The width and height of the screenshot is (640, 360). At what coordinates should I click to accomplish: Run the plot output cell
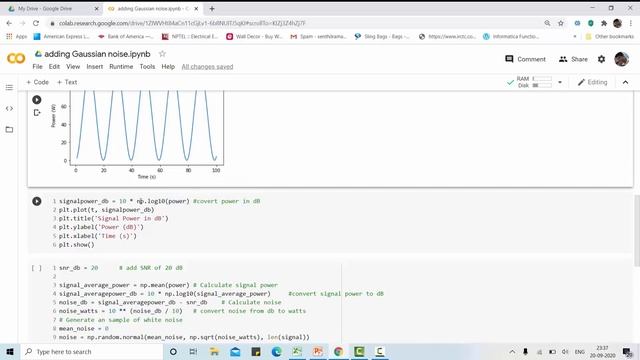click(37, 100)
